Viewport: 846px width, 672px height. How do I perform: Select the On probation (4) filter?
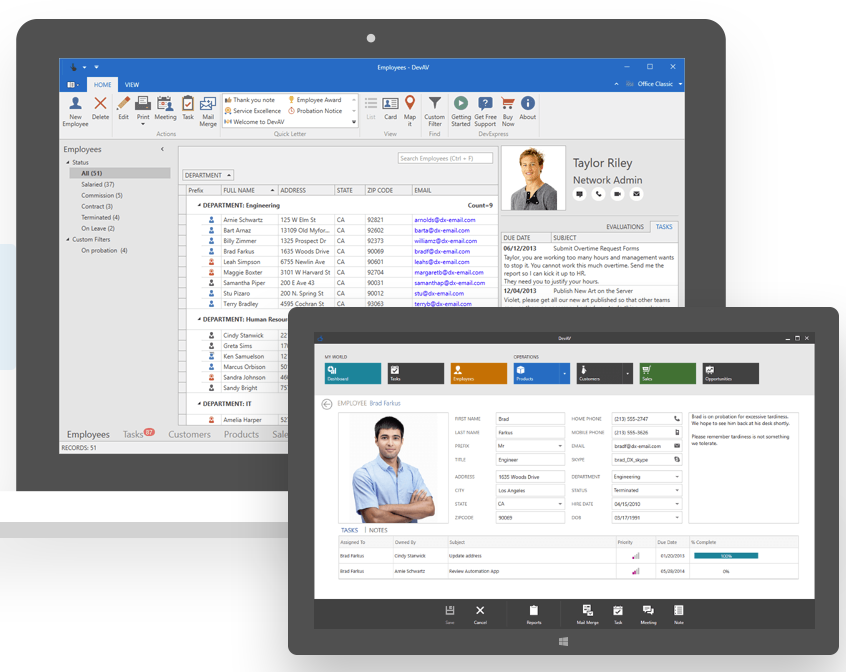(x=104, y=250)
